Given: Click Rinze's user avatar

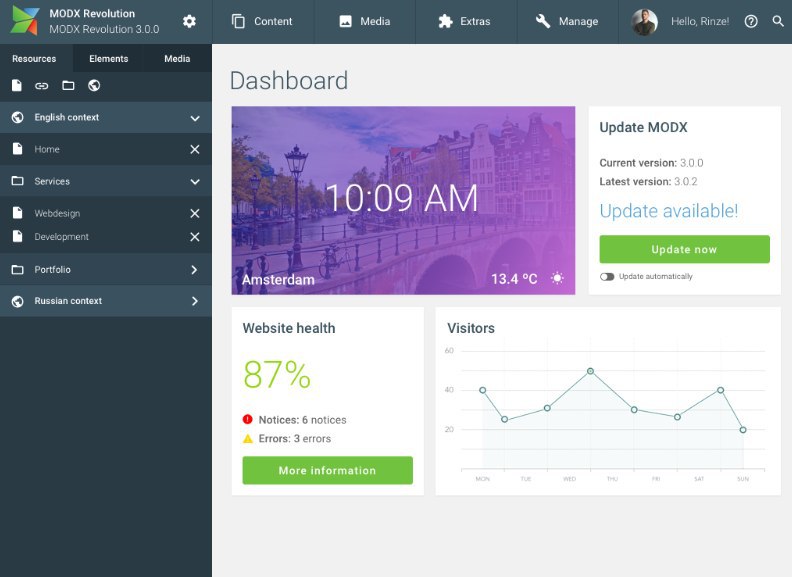Looking at the screenshot, I should tap(645, 22).
